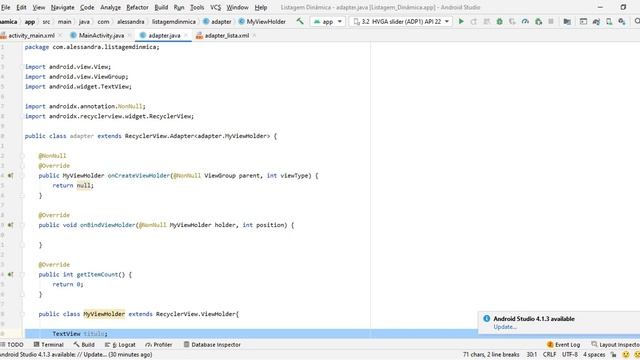This screenshot has height=360, width=640.
Task: Open the Analyze menu
Action: pos(110,7)
